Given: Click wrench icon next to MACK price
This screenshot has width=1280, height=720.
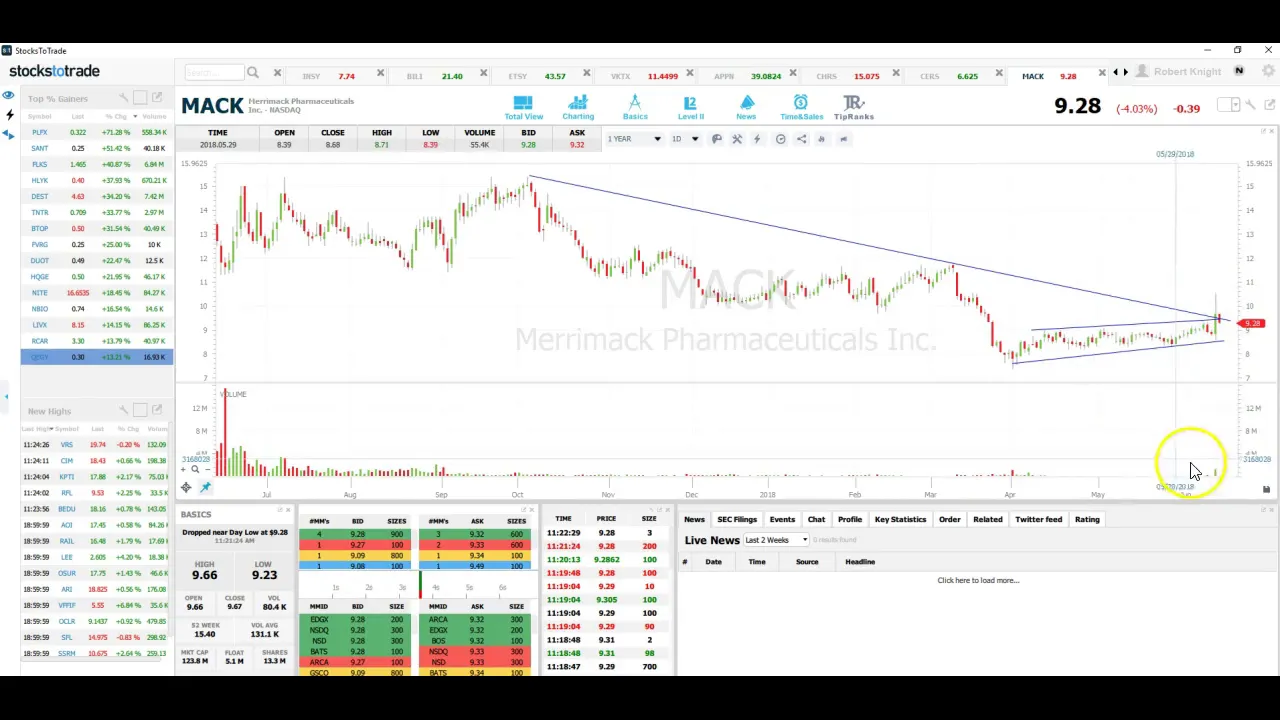Looking at the screenshot, I should click(1251, 104).
